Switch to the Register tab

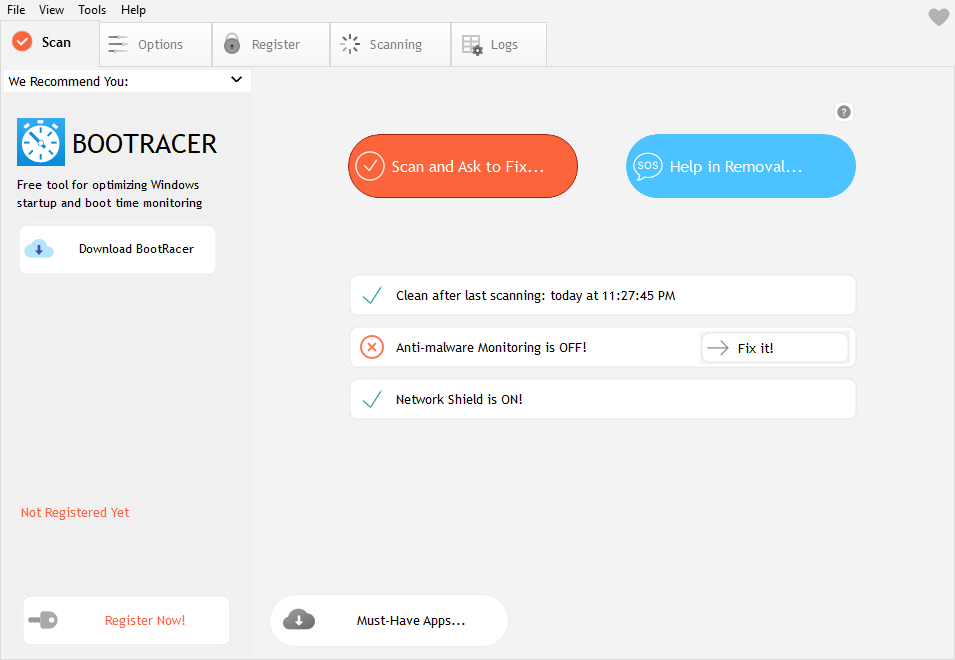(271, 44)
